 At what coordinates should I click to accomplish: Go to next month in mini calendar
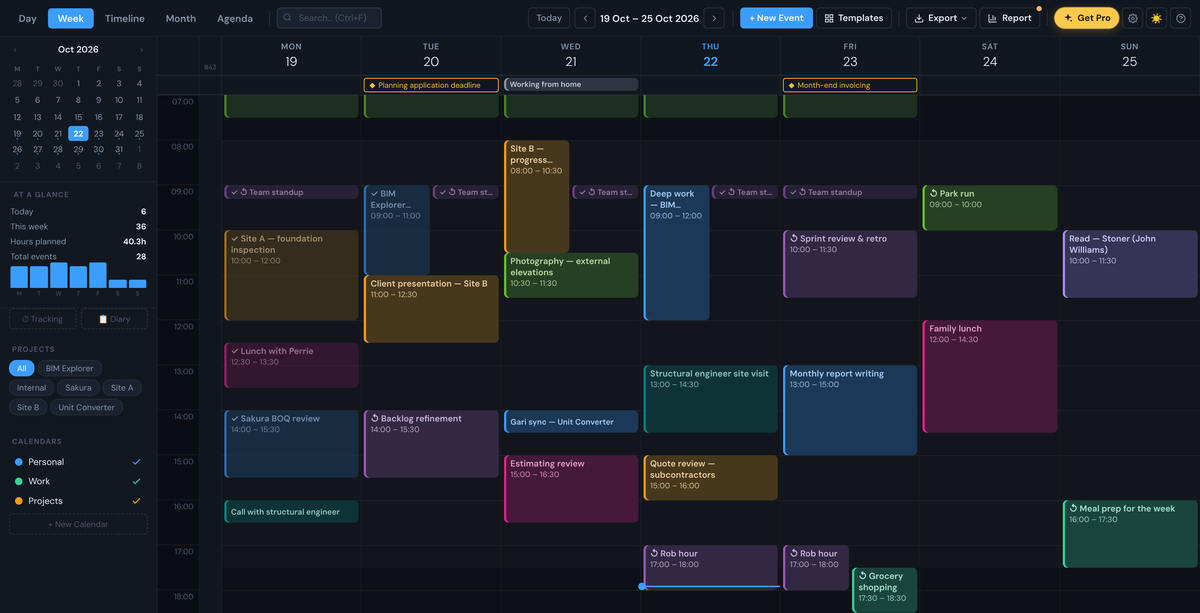[x=142, y=50]
